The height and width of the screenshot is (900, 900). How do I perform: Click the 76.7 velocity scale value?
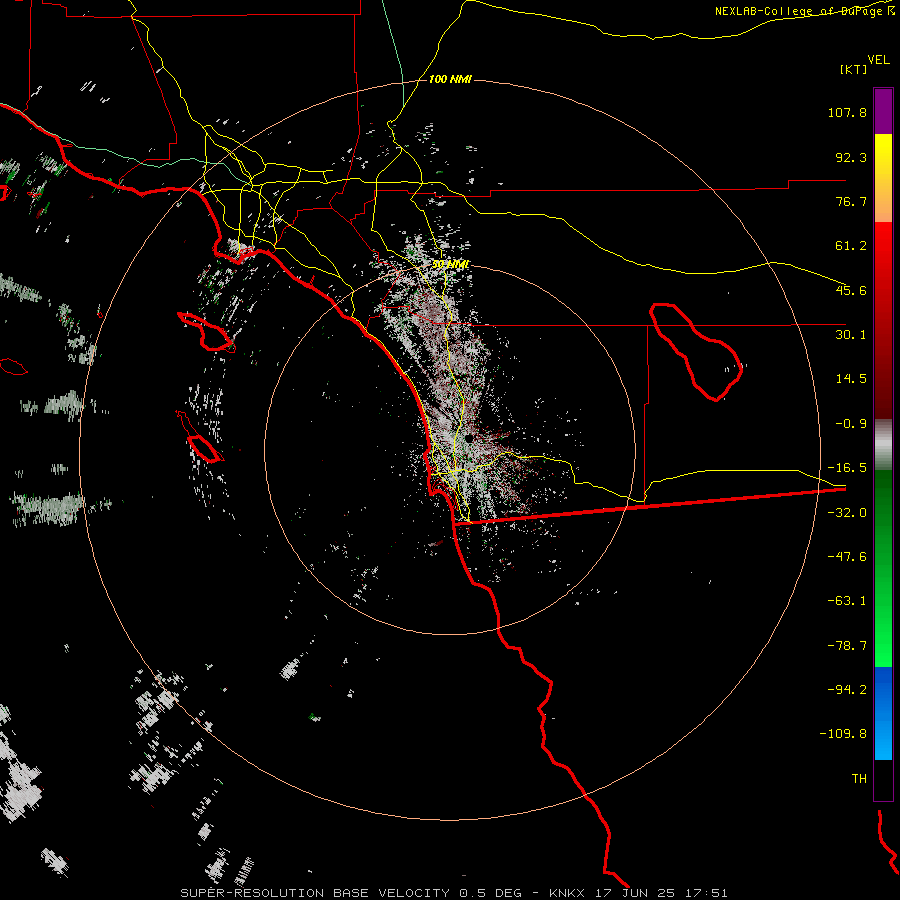tap(851, 201)
